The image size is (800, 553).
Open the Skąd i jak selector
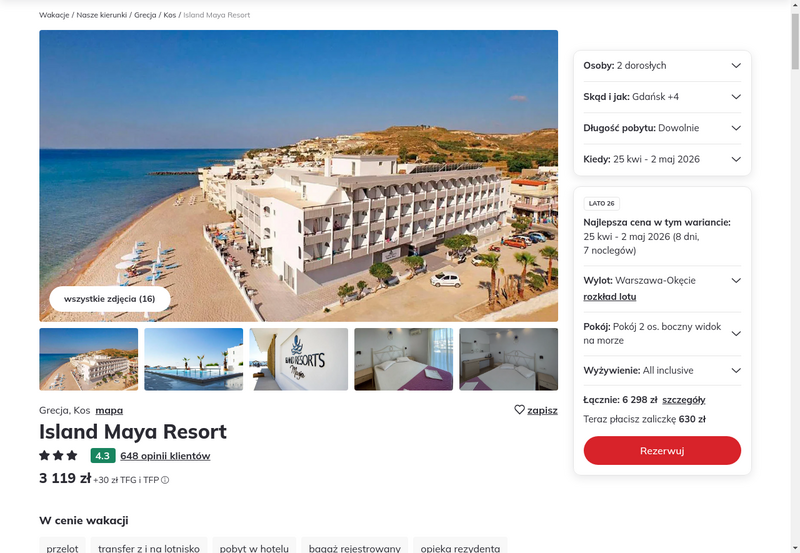662,97
